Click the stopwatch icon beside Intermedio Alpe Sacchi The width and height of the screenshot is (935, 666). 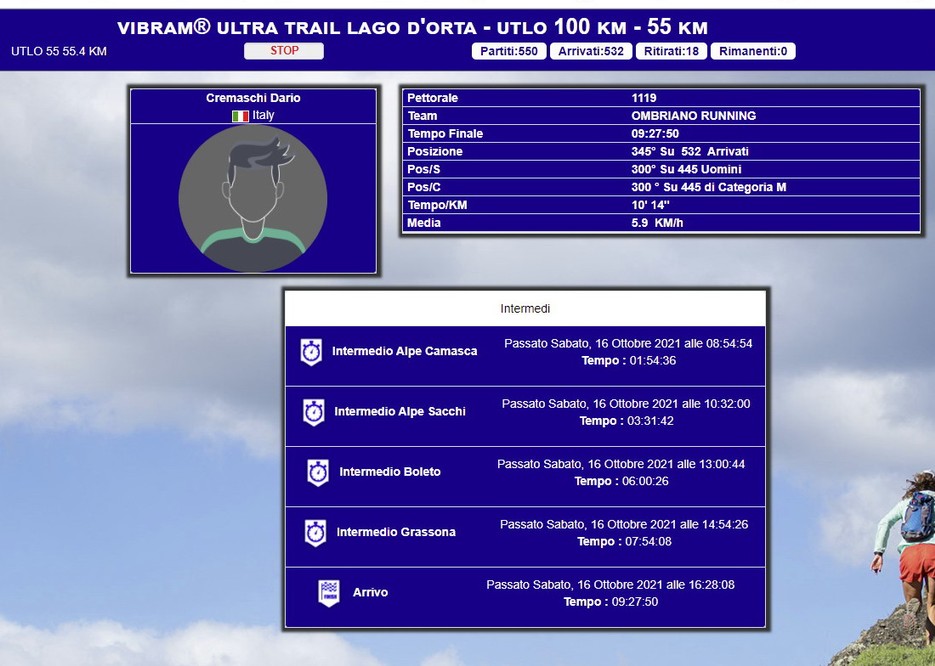coord(314,412)
